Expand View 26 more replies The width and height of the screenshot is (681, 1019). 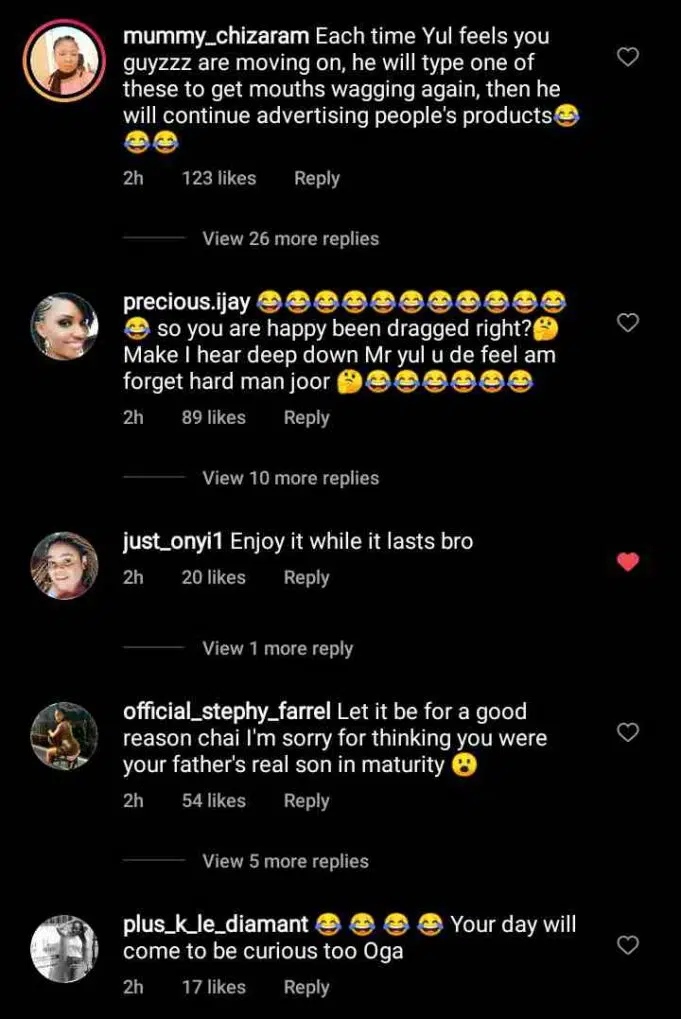point(290,239)
